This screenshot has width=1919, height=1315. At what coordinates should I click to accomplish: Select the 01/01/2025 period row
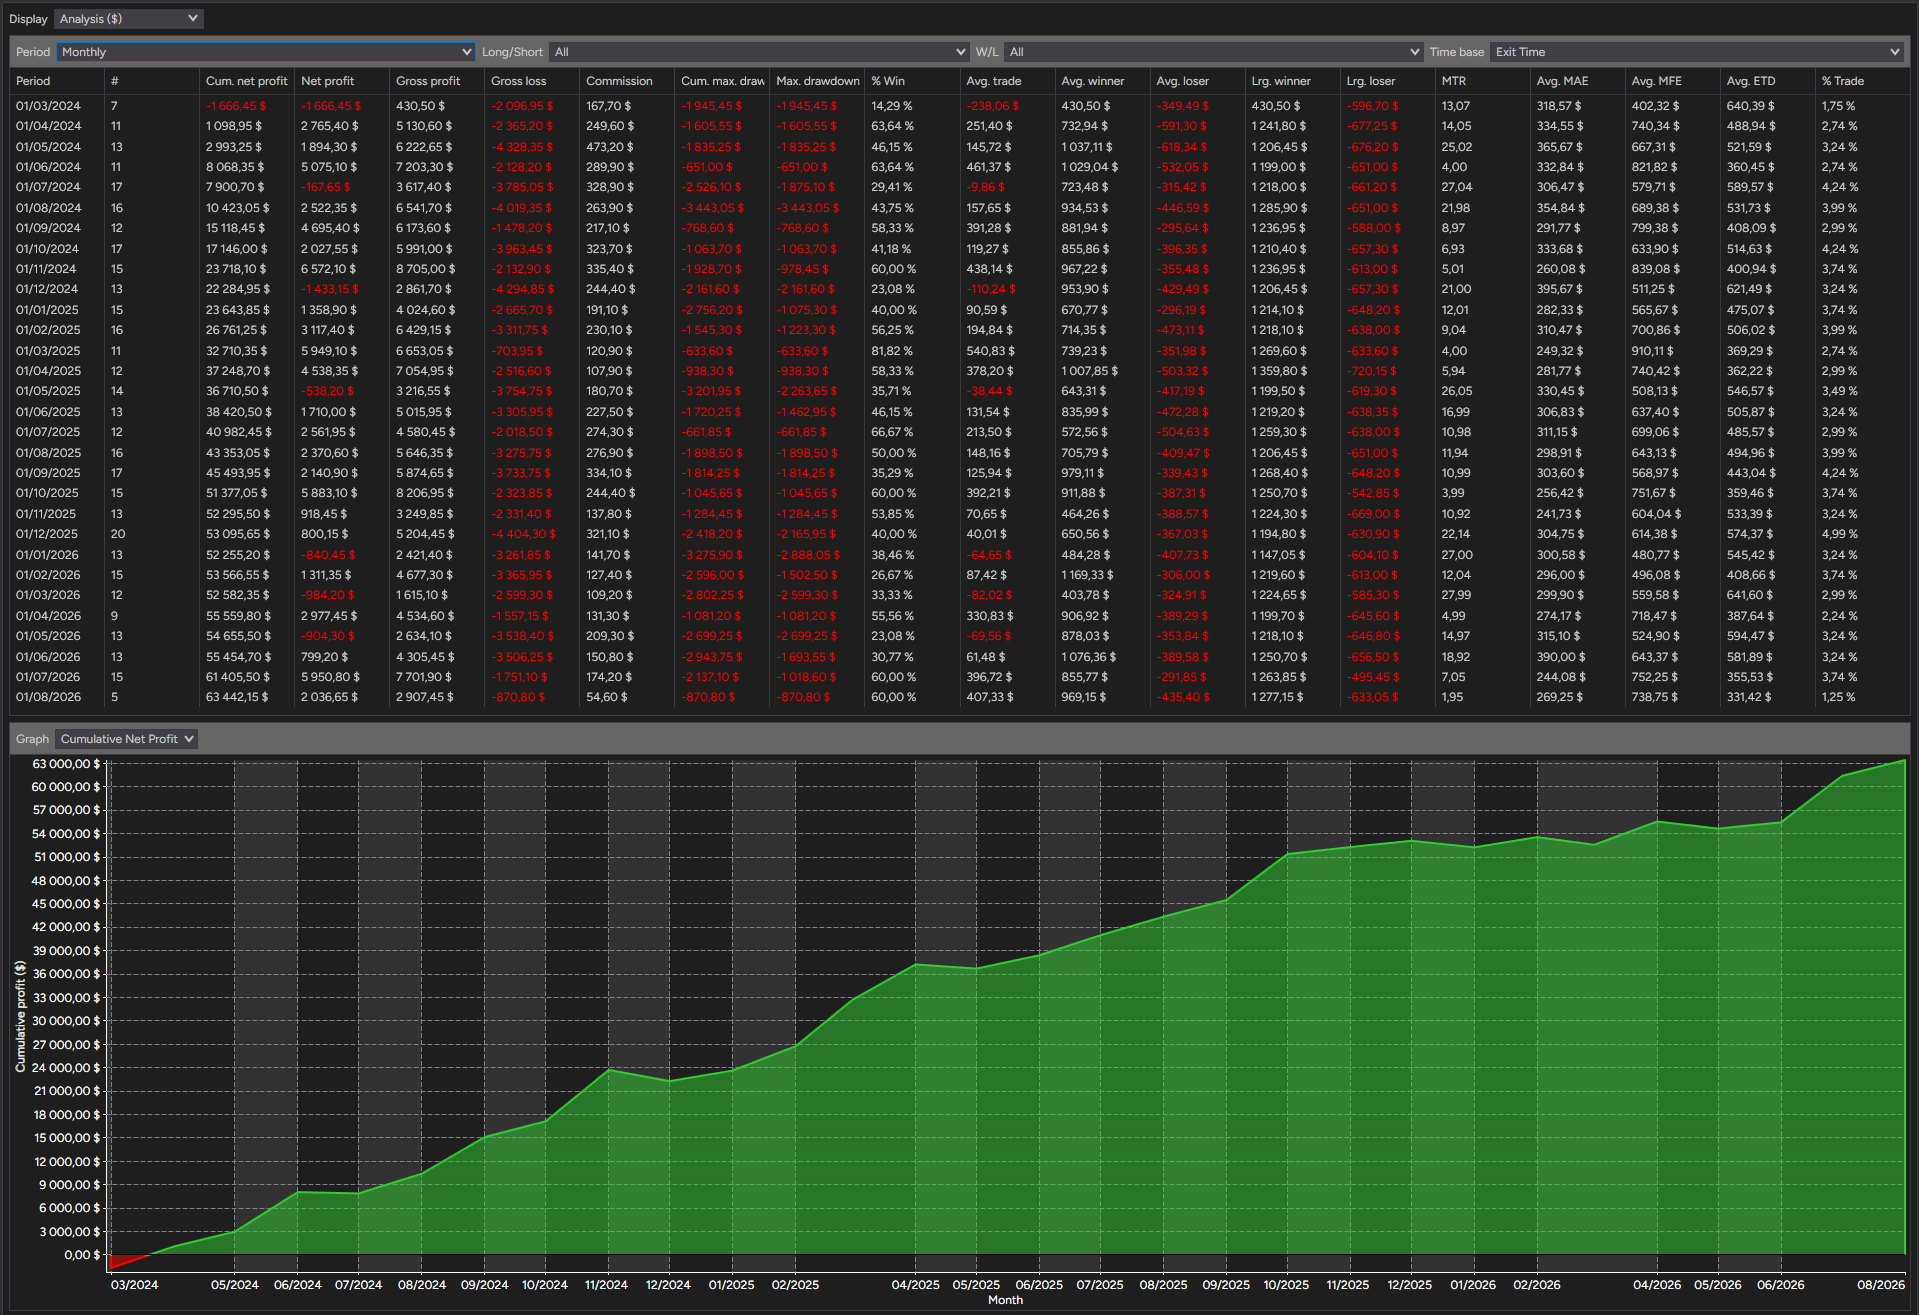coord(958,310)
